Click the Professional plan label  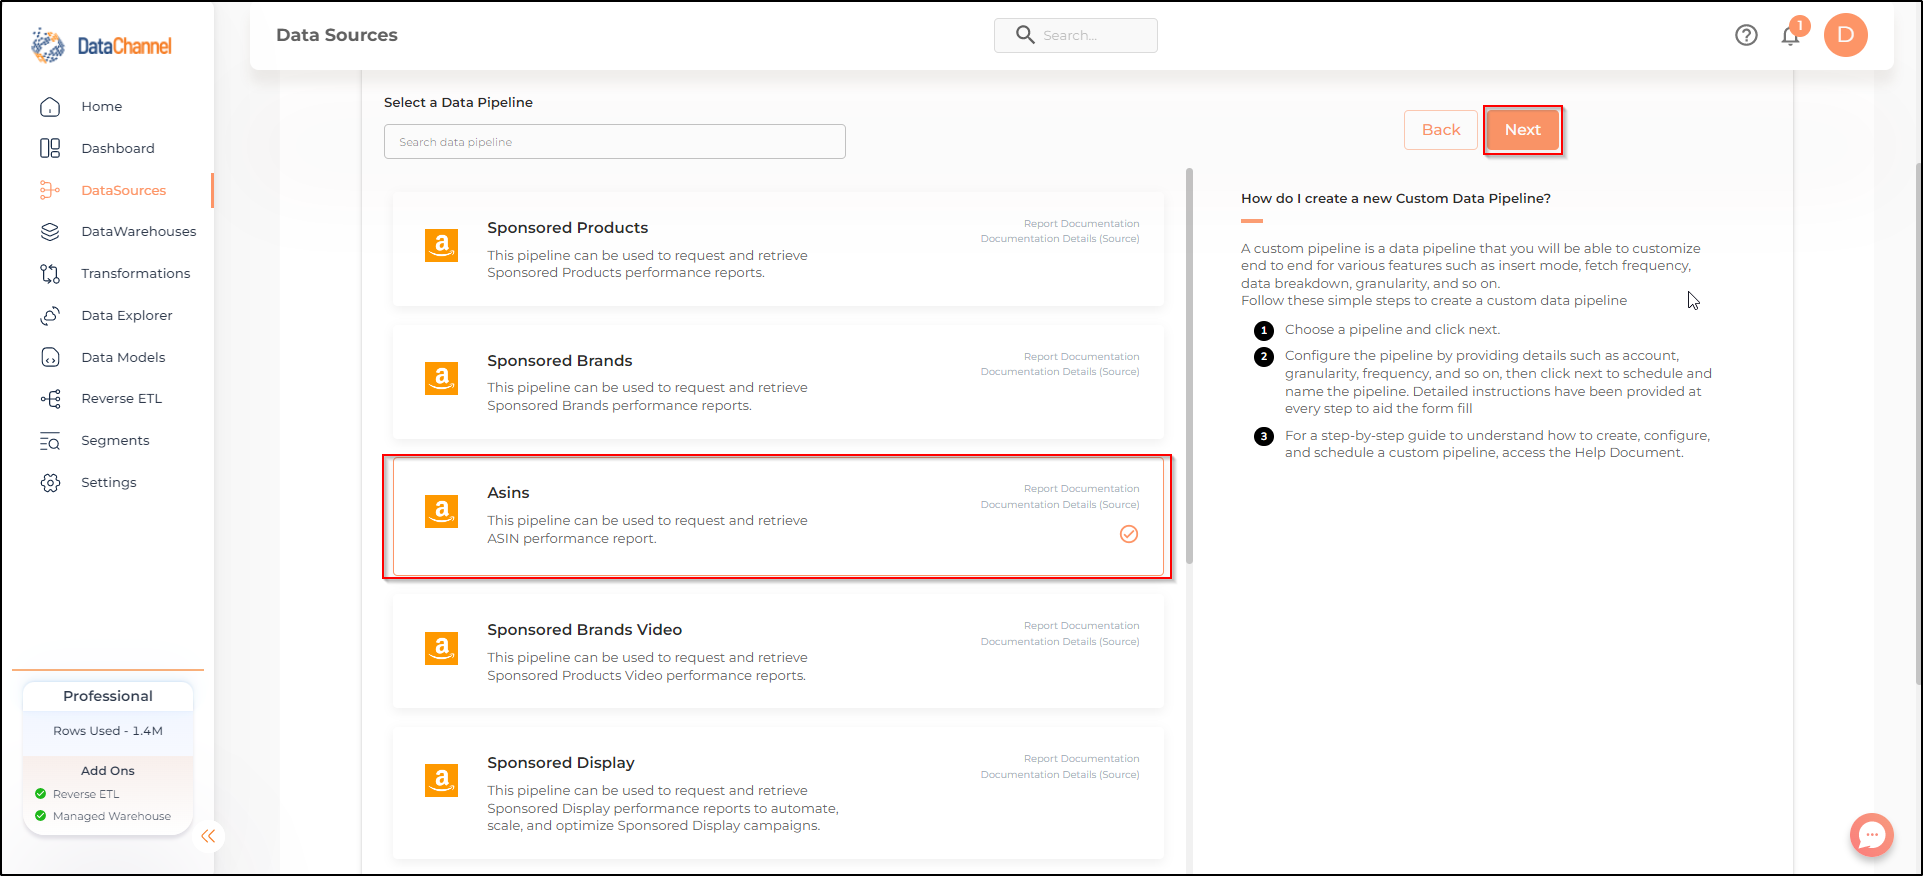click(108, 696)
